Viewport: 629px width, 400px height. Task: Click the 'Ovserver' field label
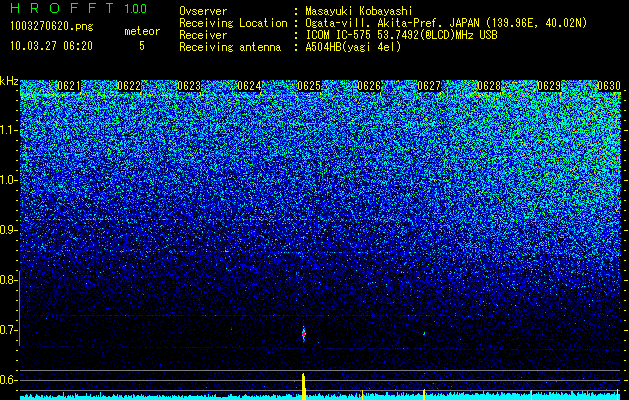point(203,11)
